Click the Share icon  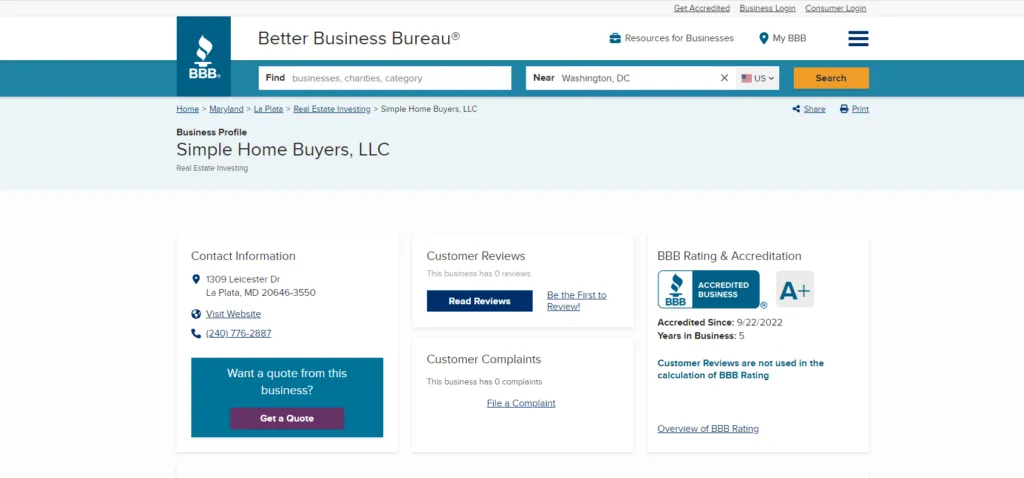[x=797, y=109]
